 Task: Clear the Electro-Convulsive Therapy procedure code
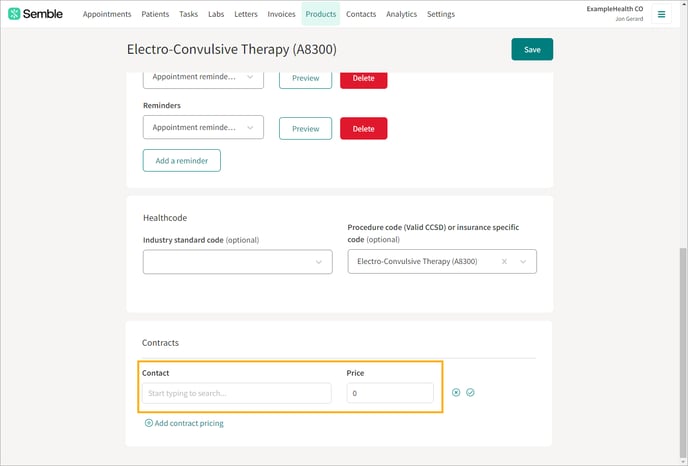(504, 262)
